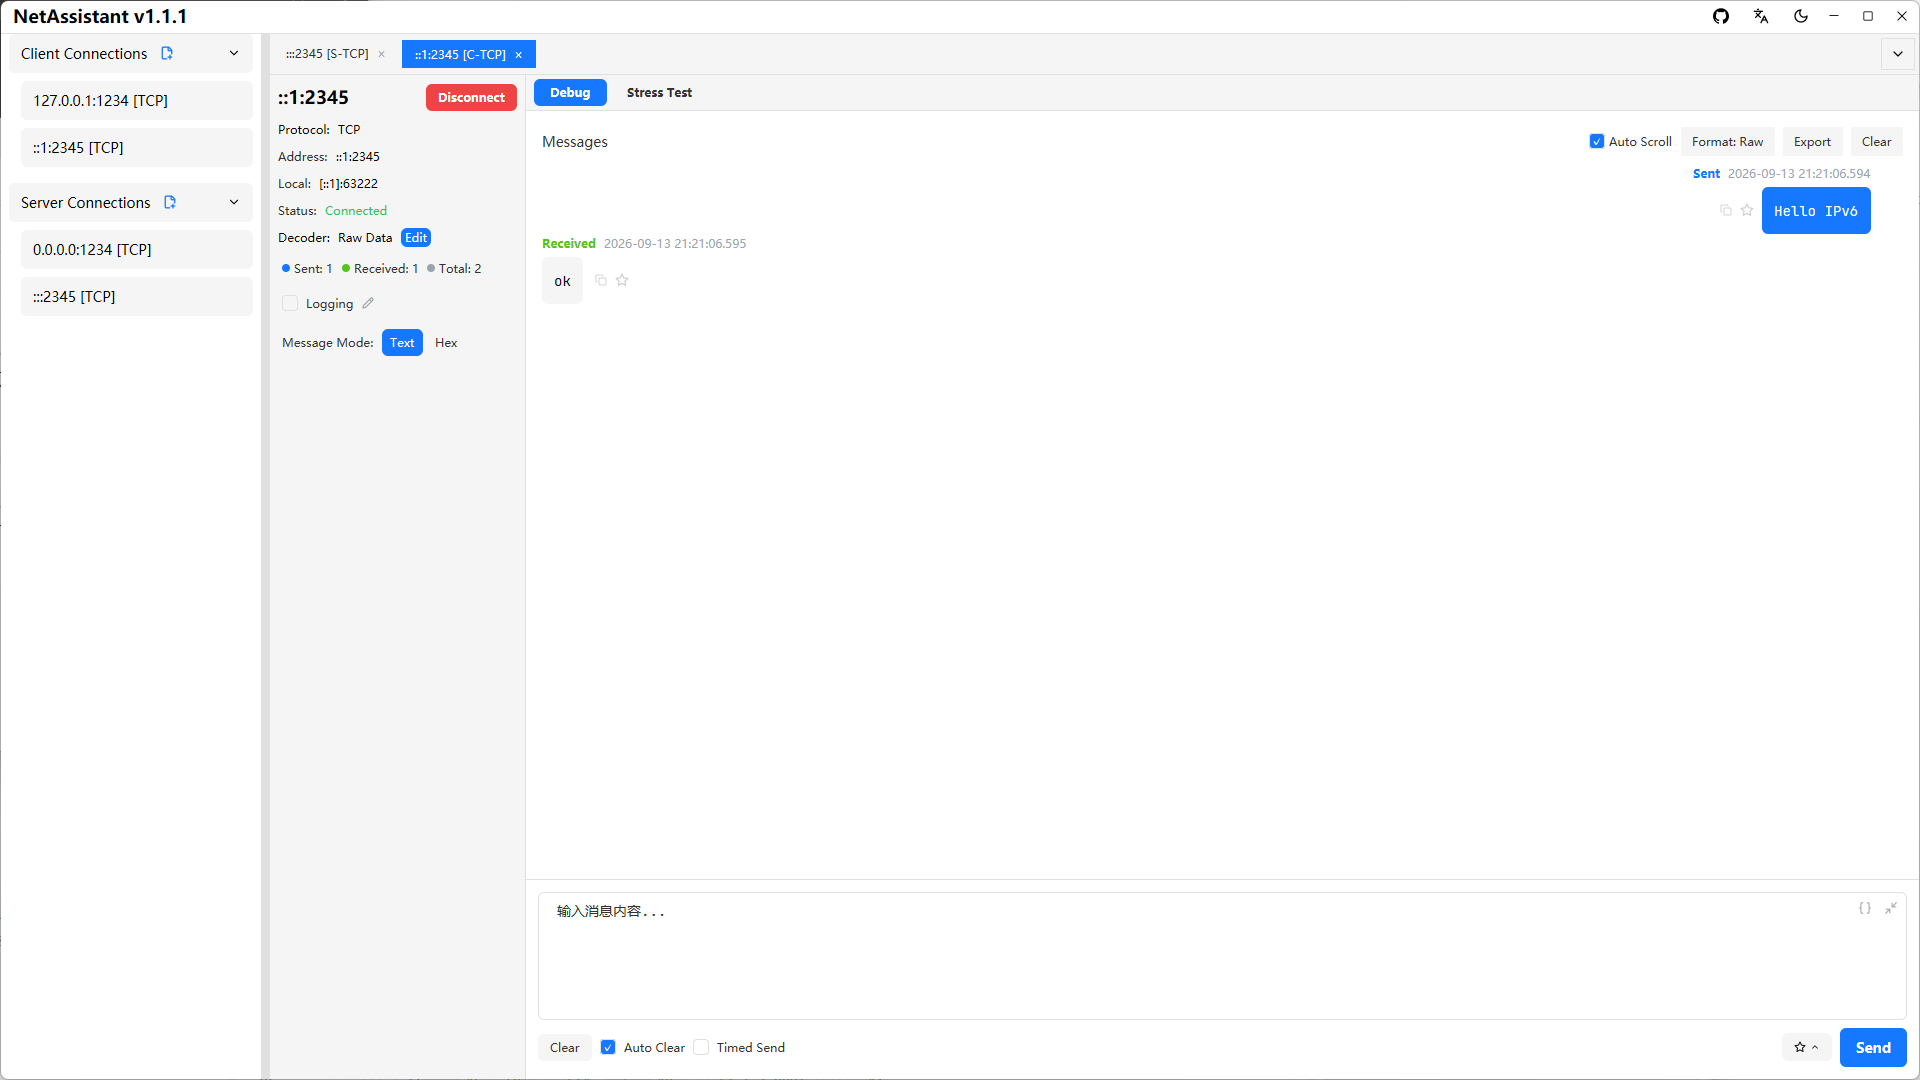Add new client connection icon
Image resolution: width=1920 pixels, height=1080 pixels.
(x=167, y=53)
